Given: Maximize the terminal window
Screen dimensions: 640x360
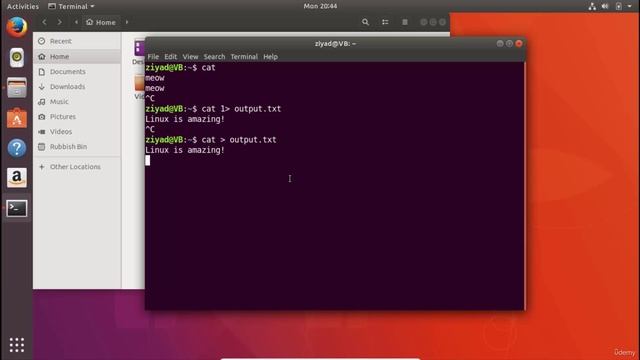Looking at the screenshot, I should point(509,44).
